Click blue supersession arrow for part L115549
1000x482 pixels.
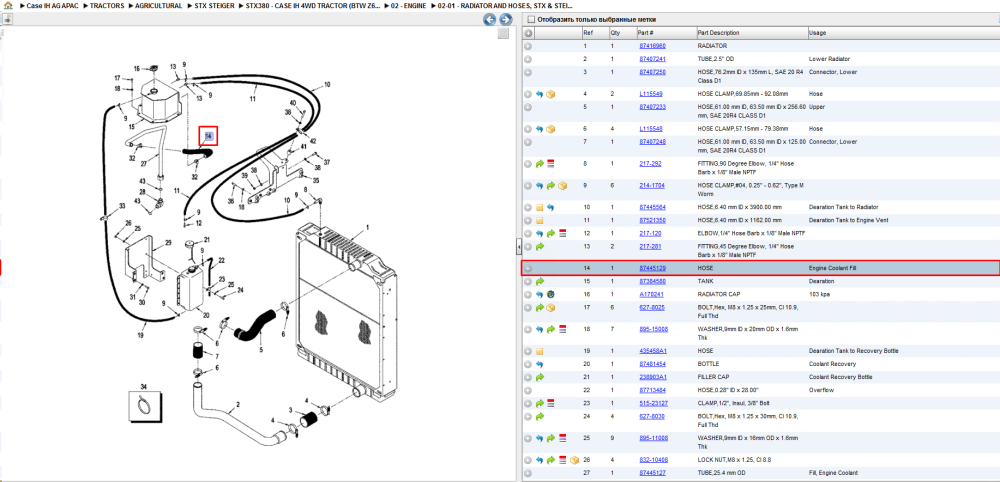point(540,94)
